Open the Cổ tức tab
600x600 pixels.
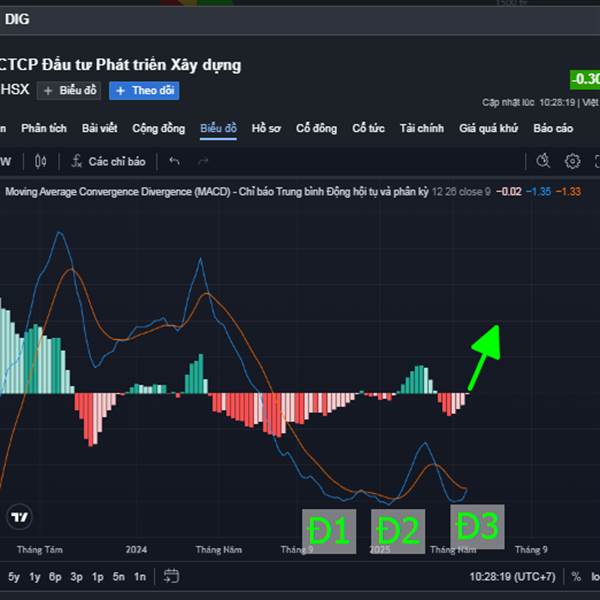pos(368,128)
